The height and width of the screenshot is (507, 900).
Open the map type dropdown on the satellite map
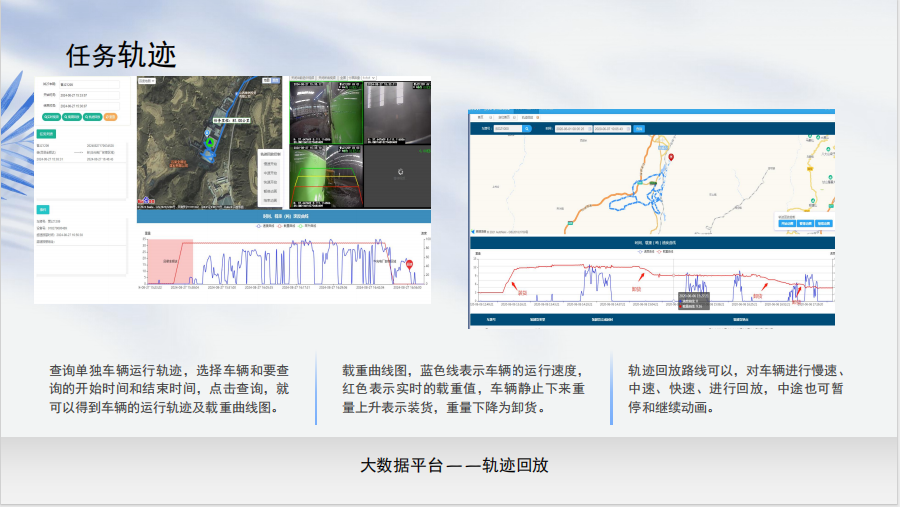tap(146, 80)
